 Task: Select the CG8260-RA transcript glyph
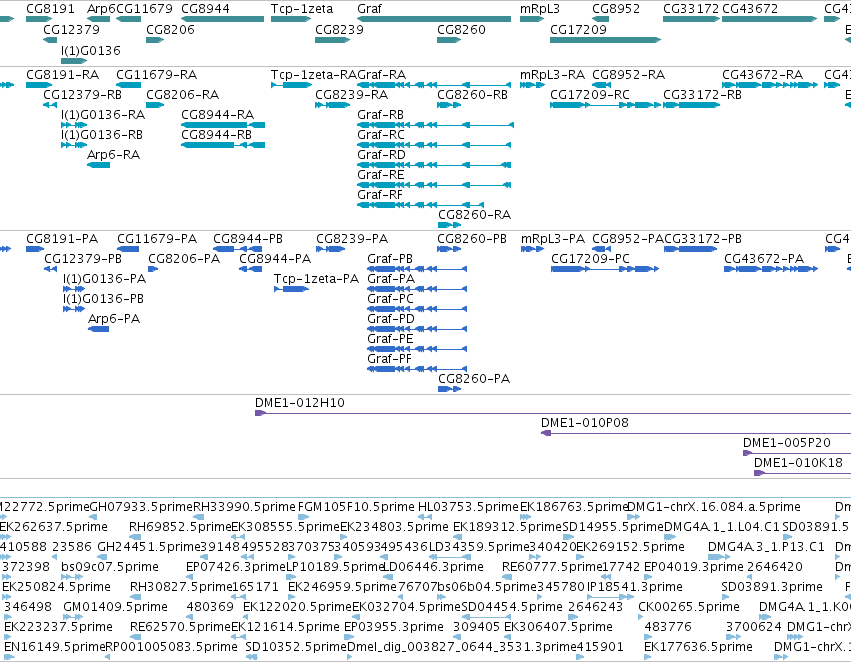click(x=449, y=225)
